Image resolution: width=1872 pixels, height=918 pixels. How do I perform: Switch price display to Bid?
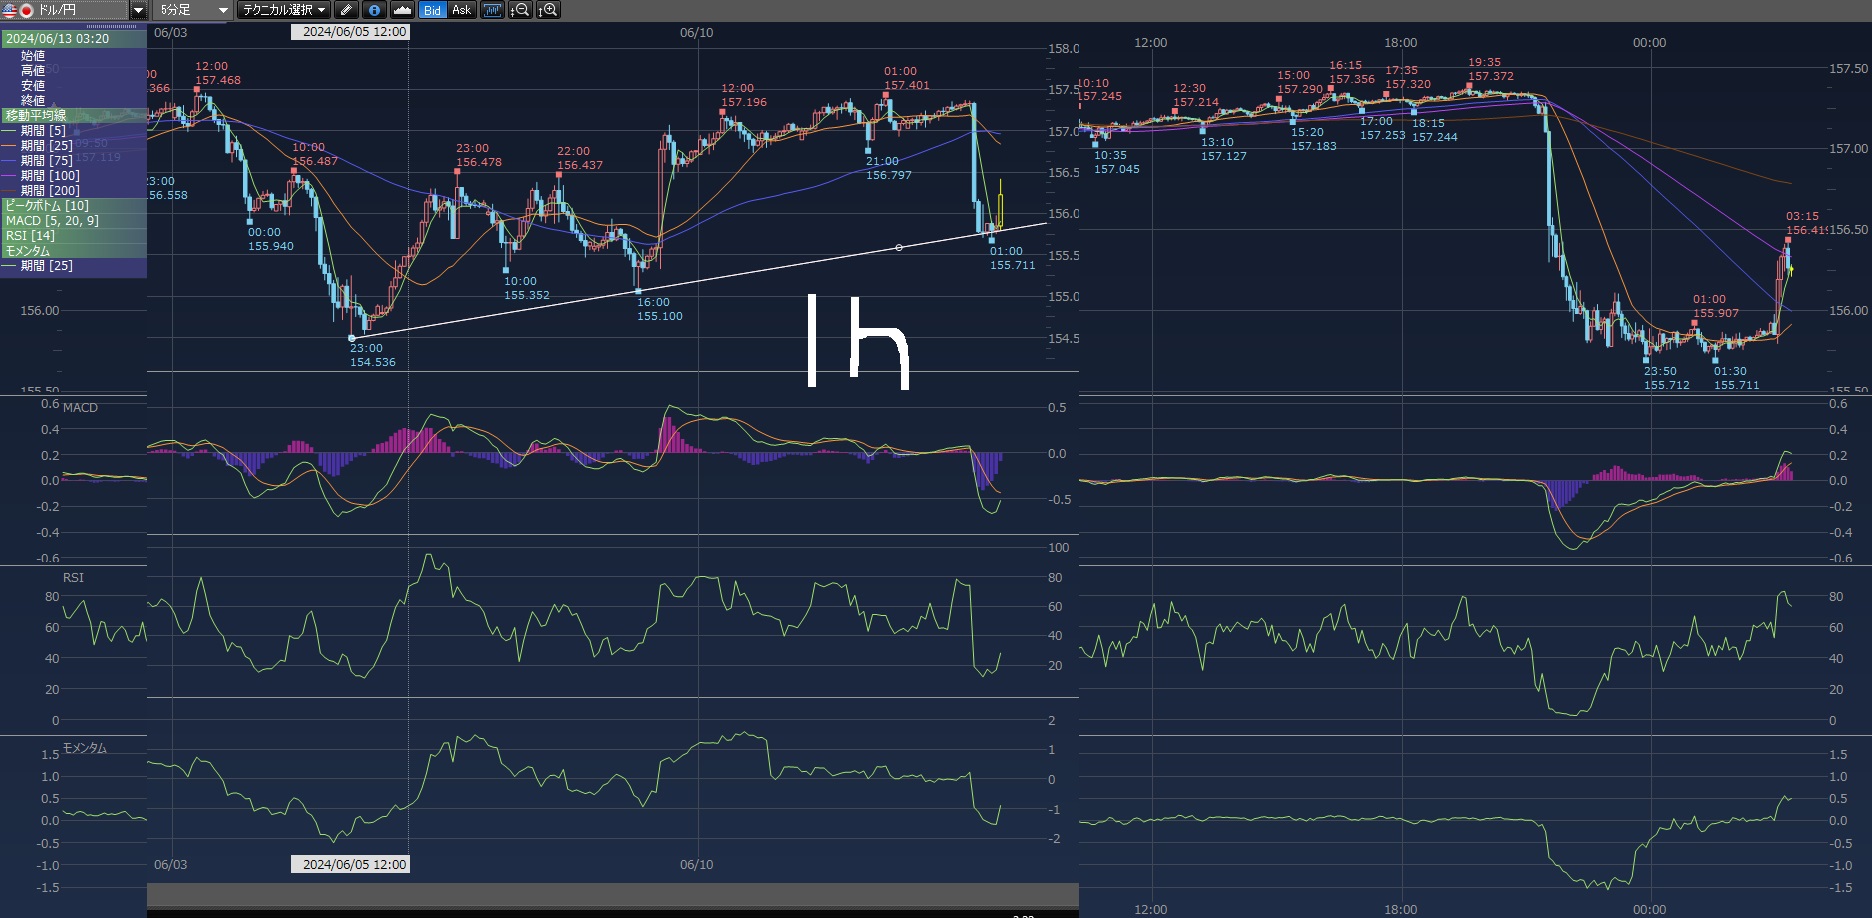[x=432, y=10]
